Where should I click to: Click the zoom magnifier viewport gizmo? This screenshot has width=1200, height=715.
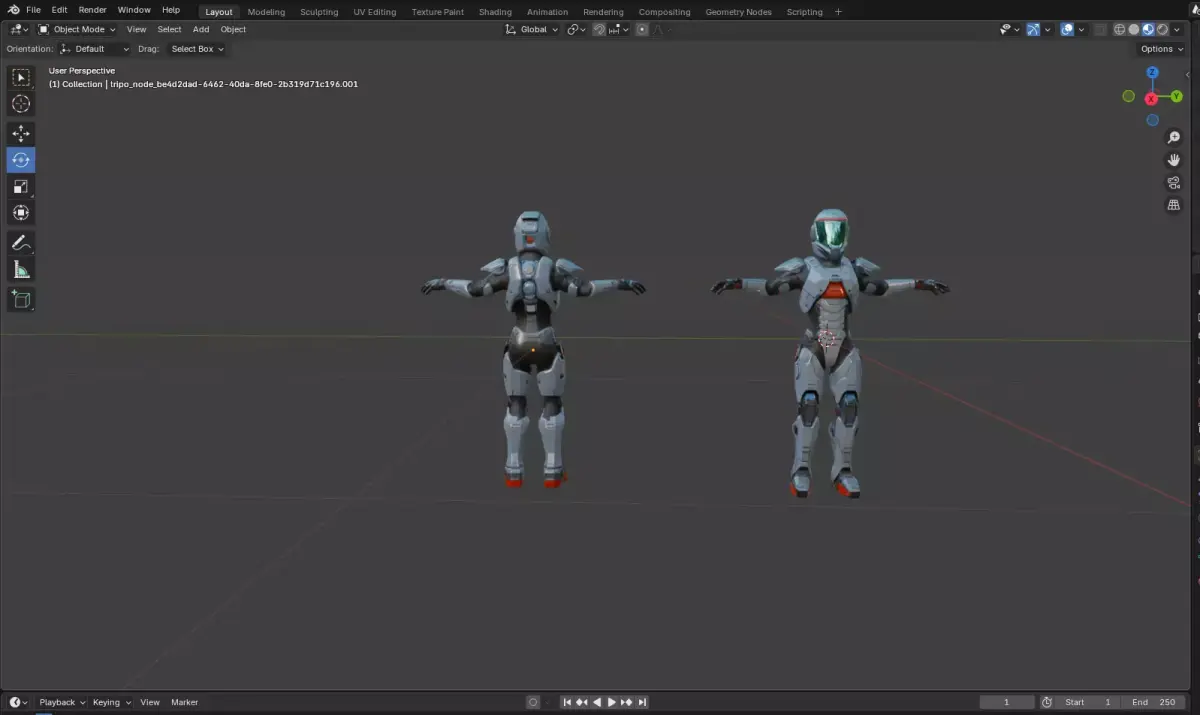[1174, 138]
